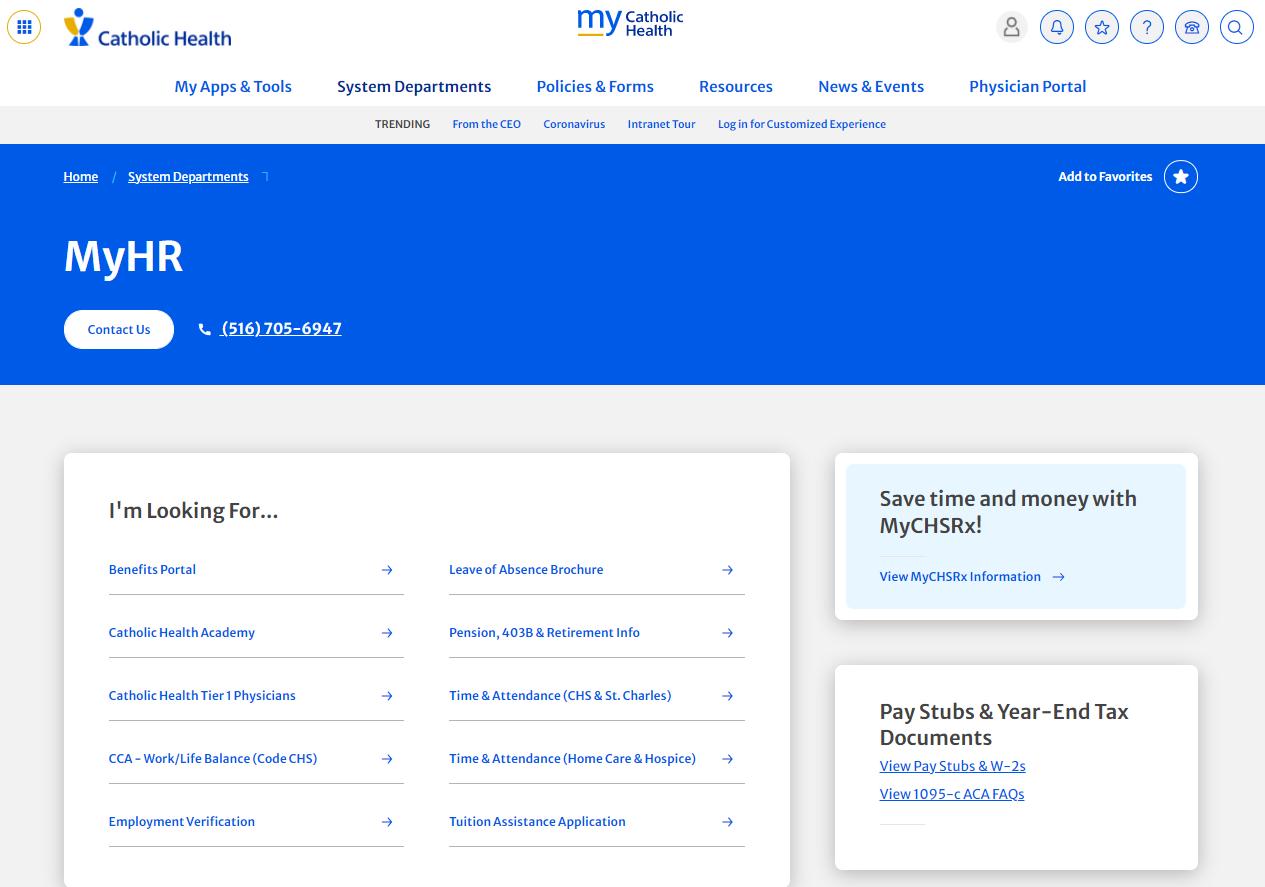Open News & Events menu
1265x887 pixels.
pos(871,87)
